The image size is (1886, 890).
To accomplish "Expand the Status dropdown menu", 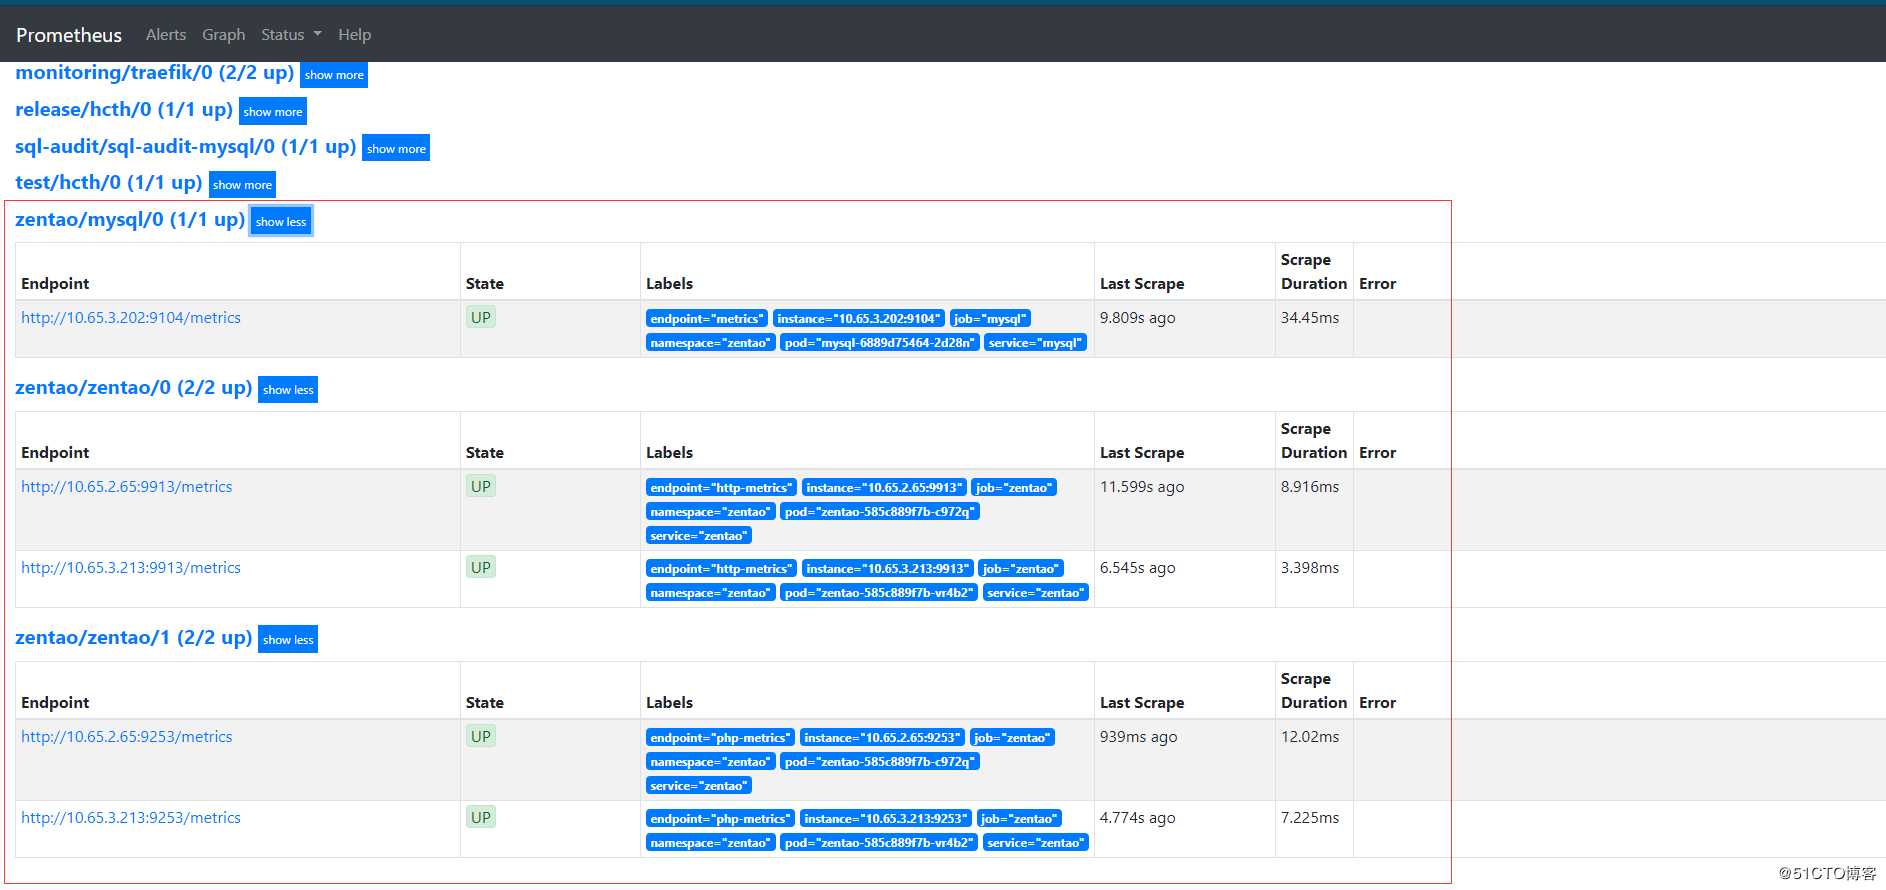I will coord(291,35).
